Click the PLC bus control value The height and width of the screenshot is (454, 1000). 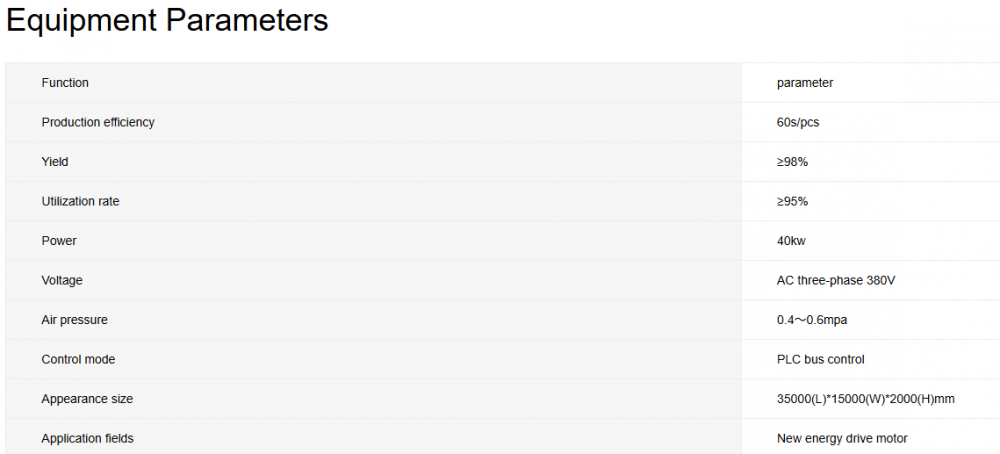820,359
